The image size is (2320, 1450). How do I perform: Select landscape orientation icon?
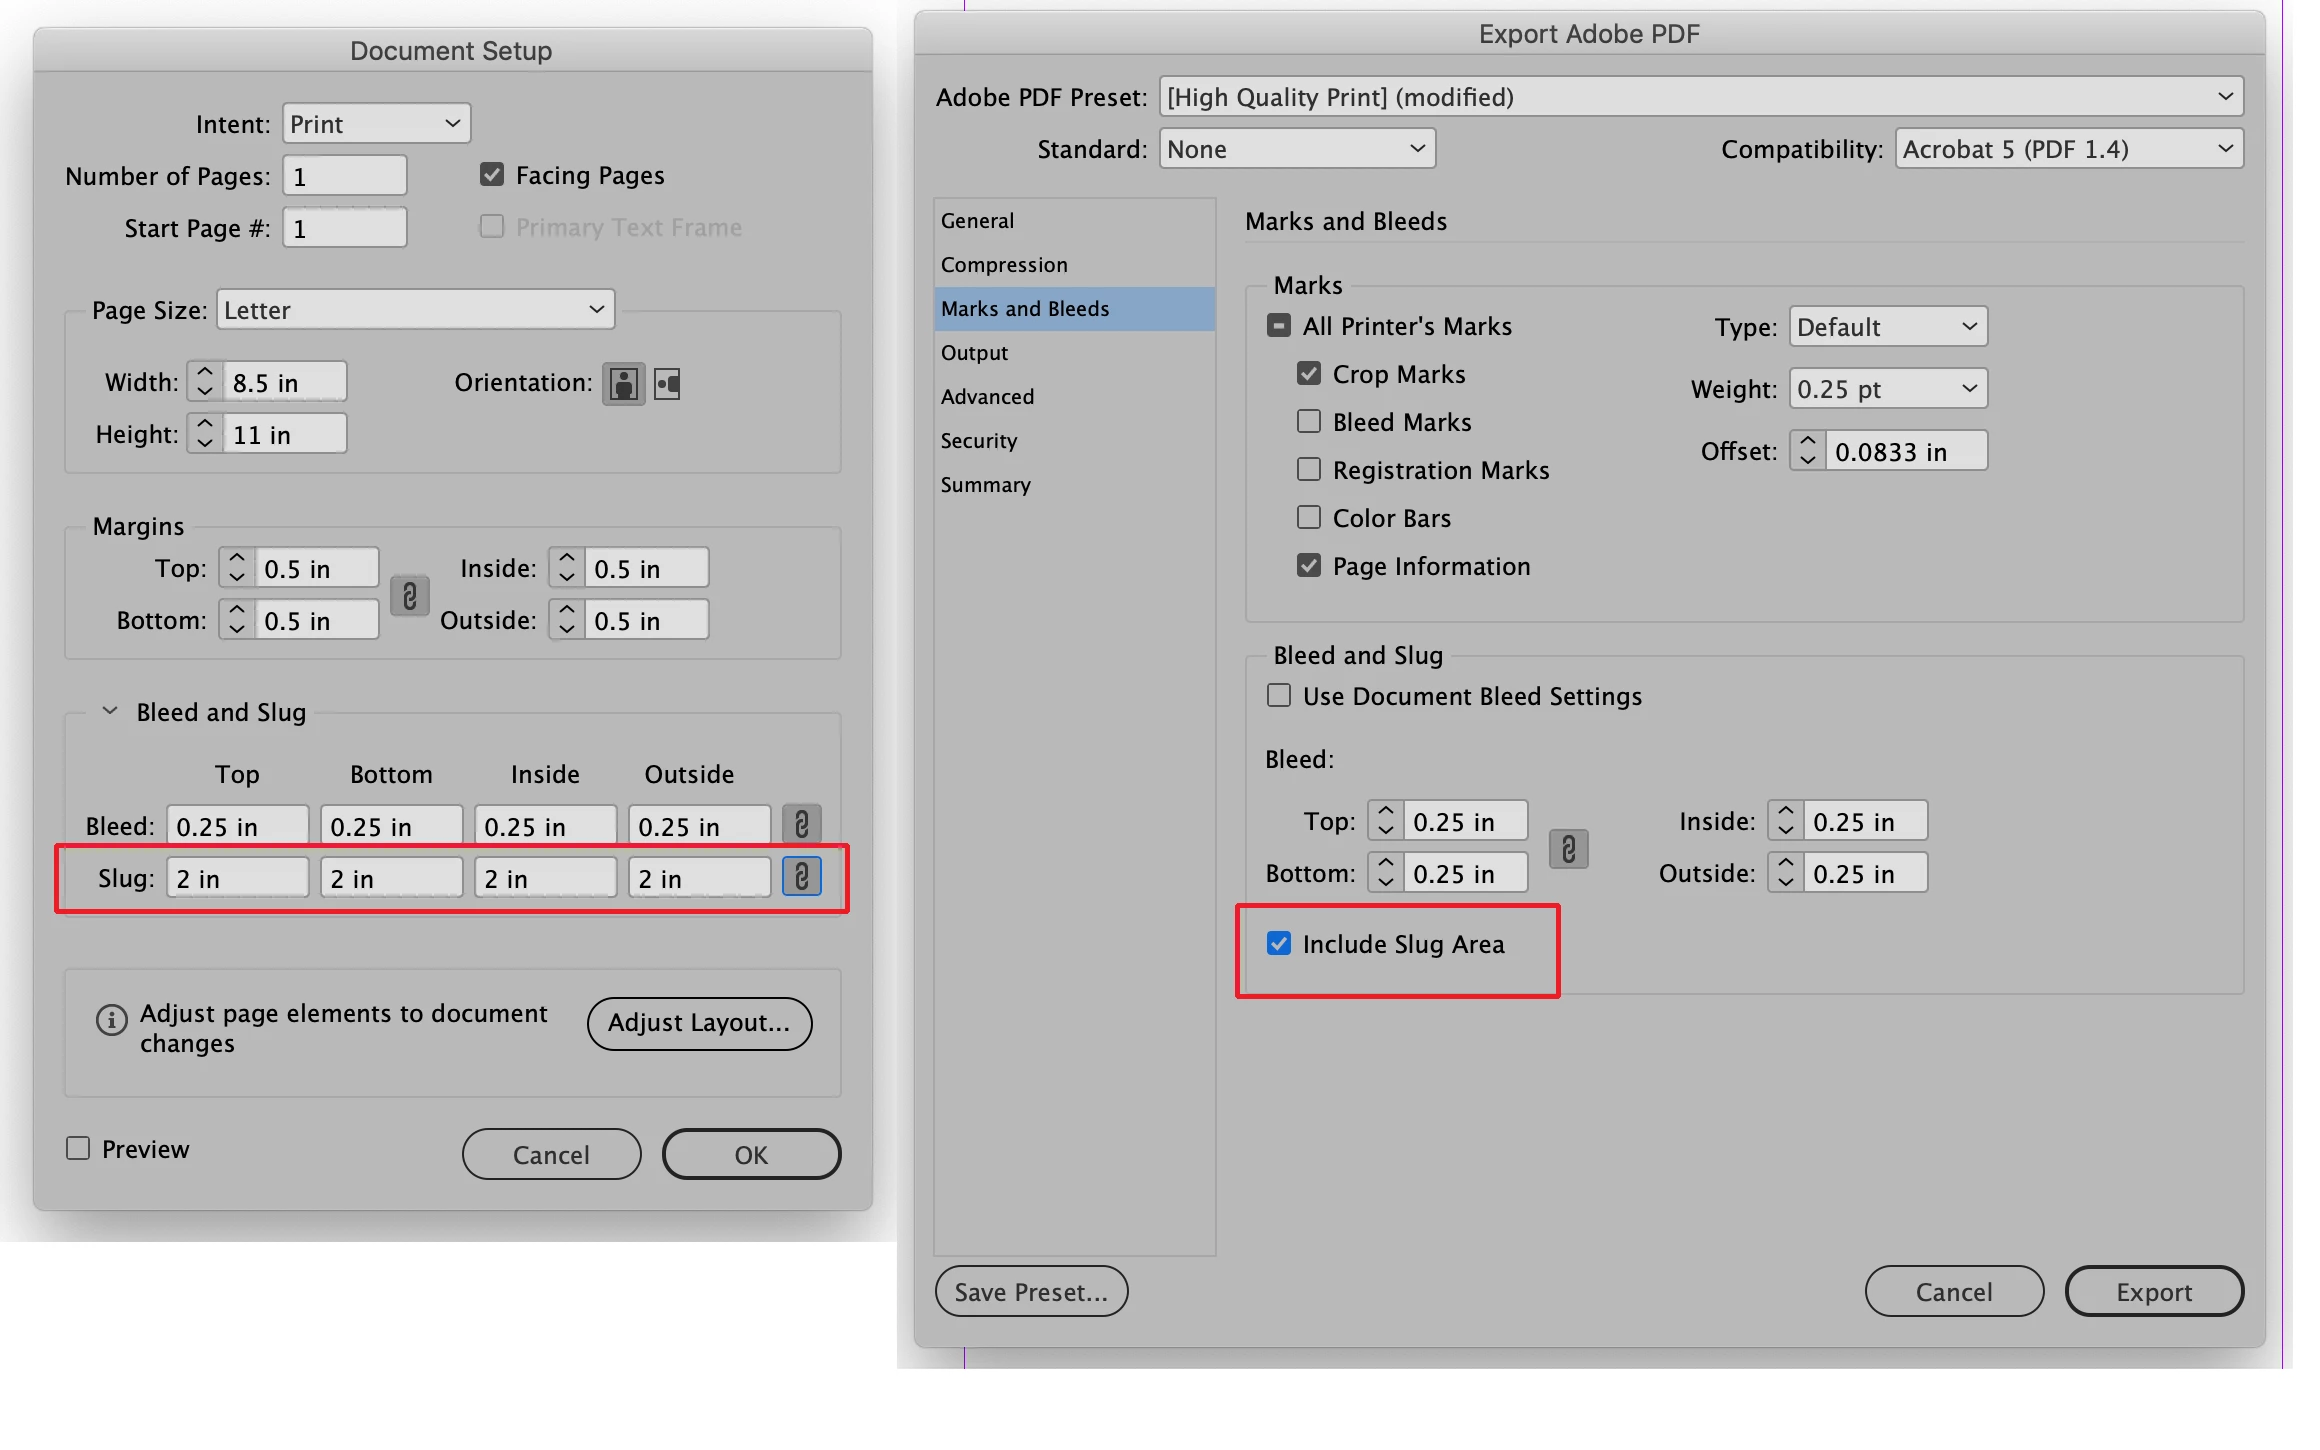click(x=667, y=384)
